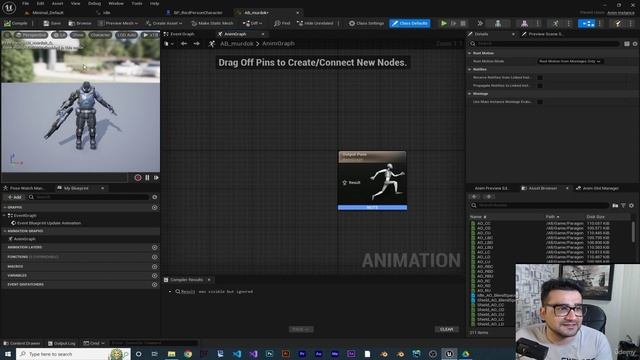The image size is (640, 360).
Task: Add a new Macro plus icon
Action: pos(155,267)
